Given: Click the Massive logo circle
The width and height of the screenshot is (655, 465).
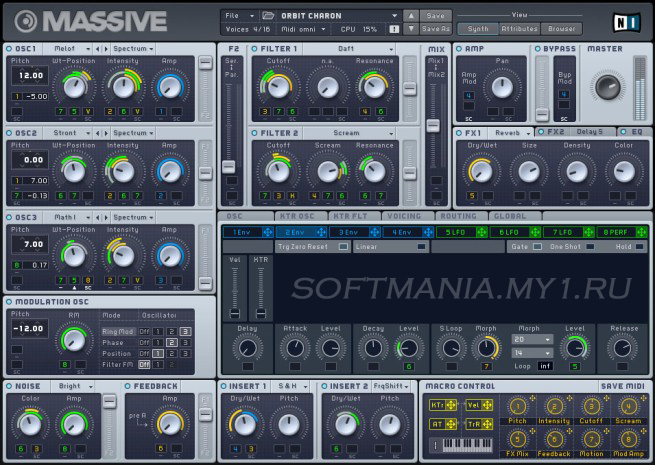Looking at the screenshot, I should click(26, 21).
